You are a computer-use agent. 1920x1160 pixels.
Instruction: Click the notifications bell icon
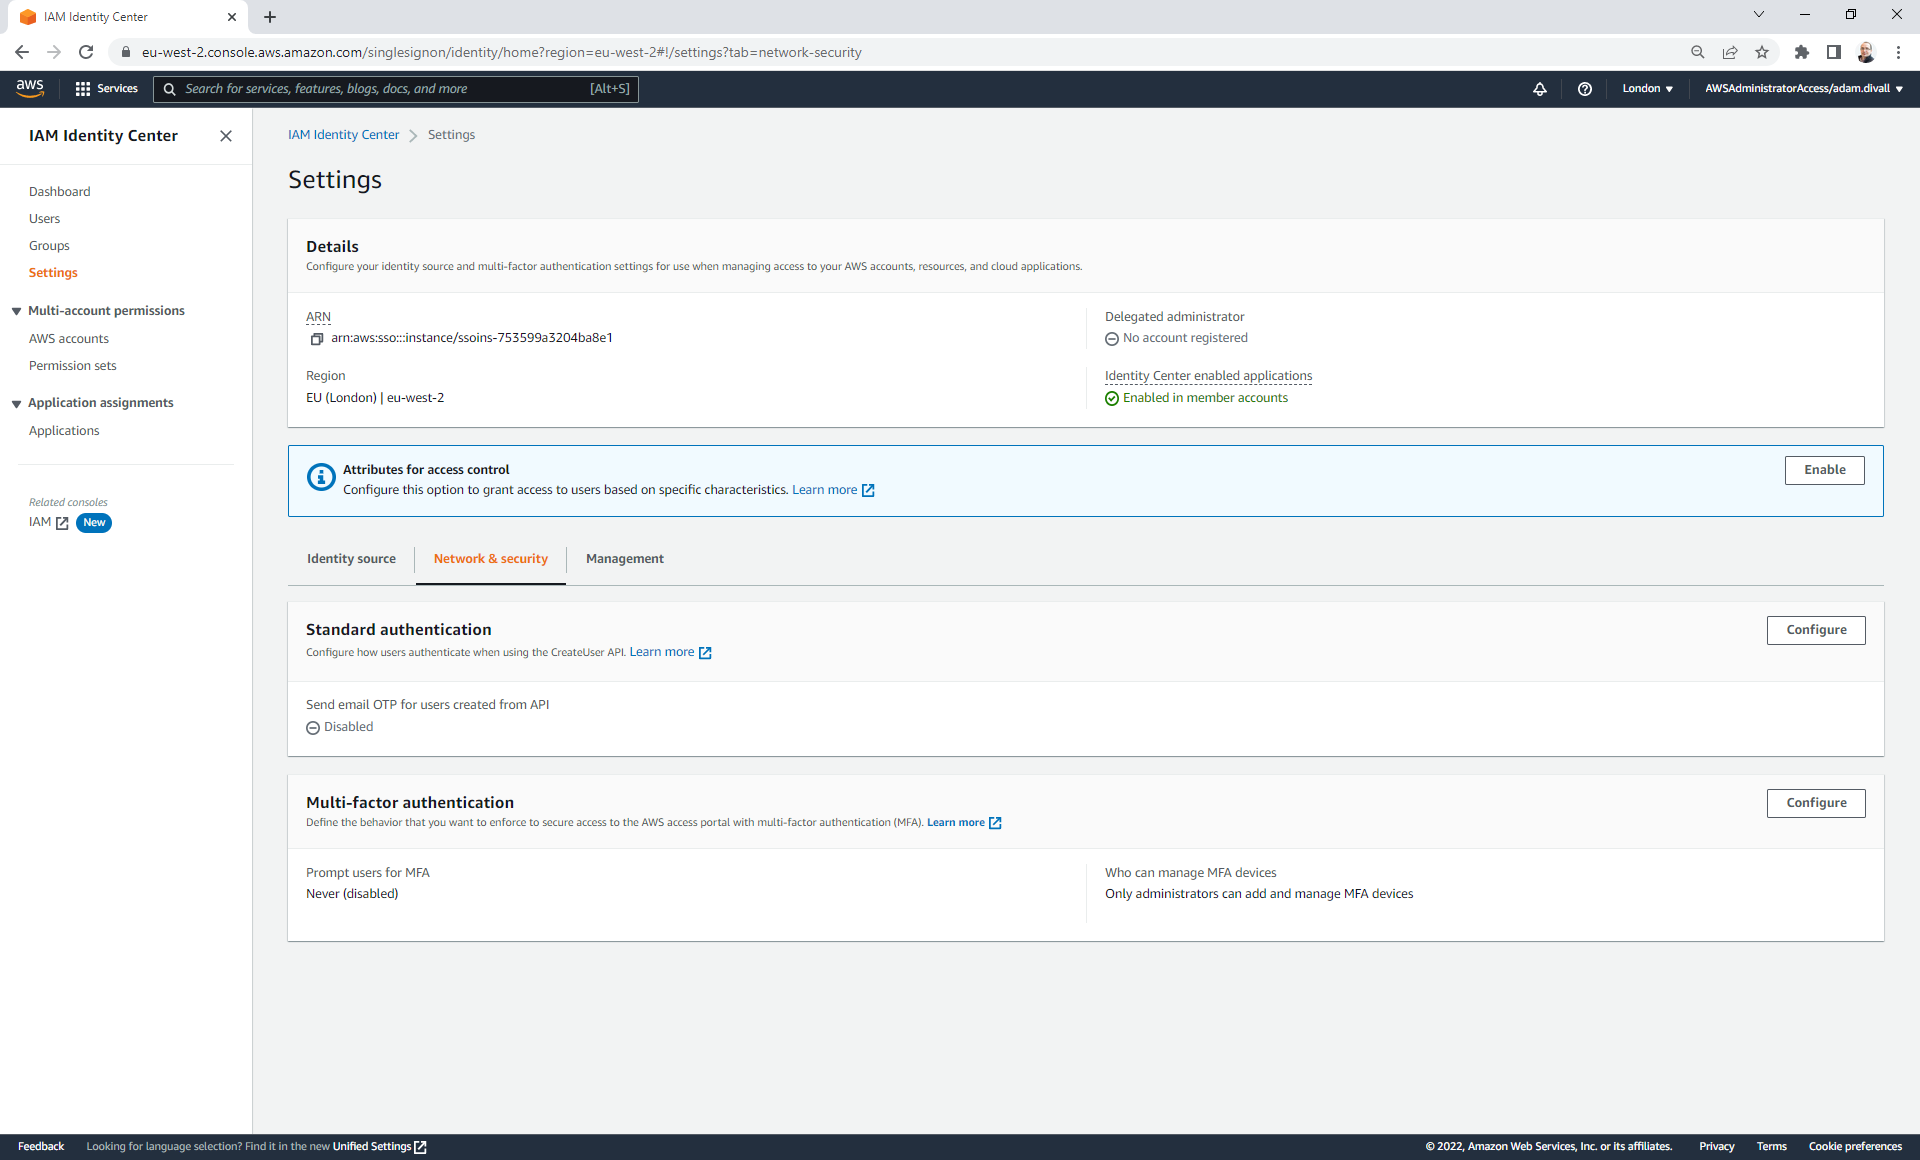pyautogui.click(x=1540, y=89)
